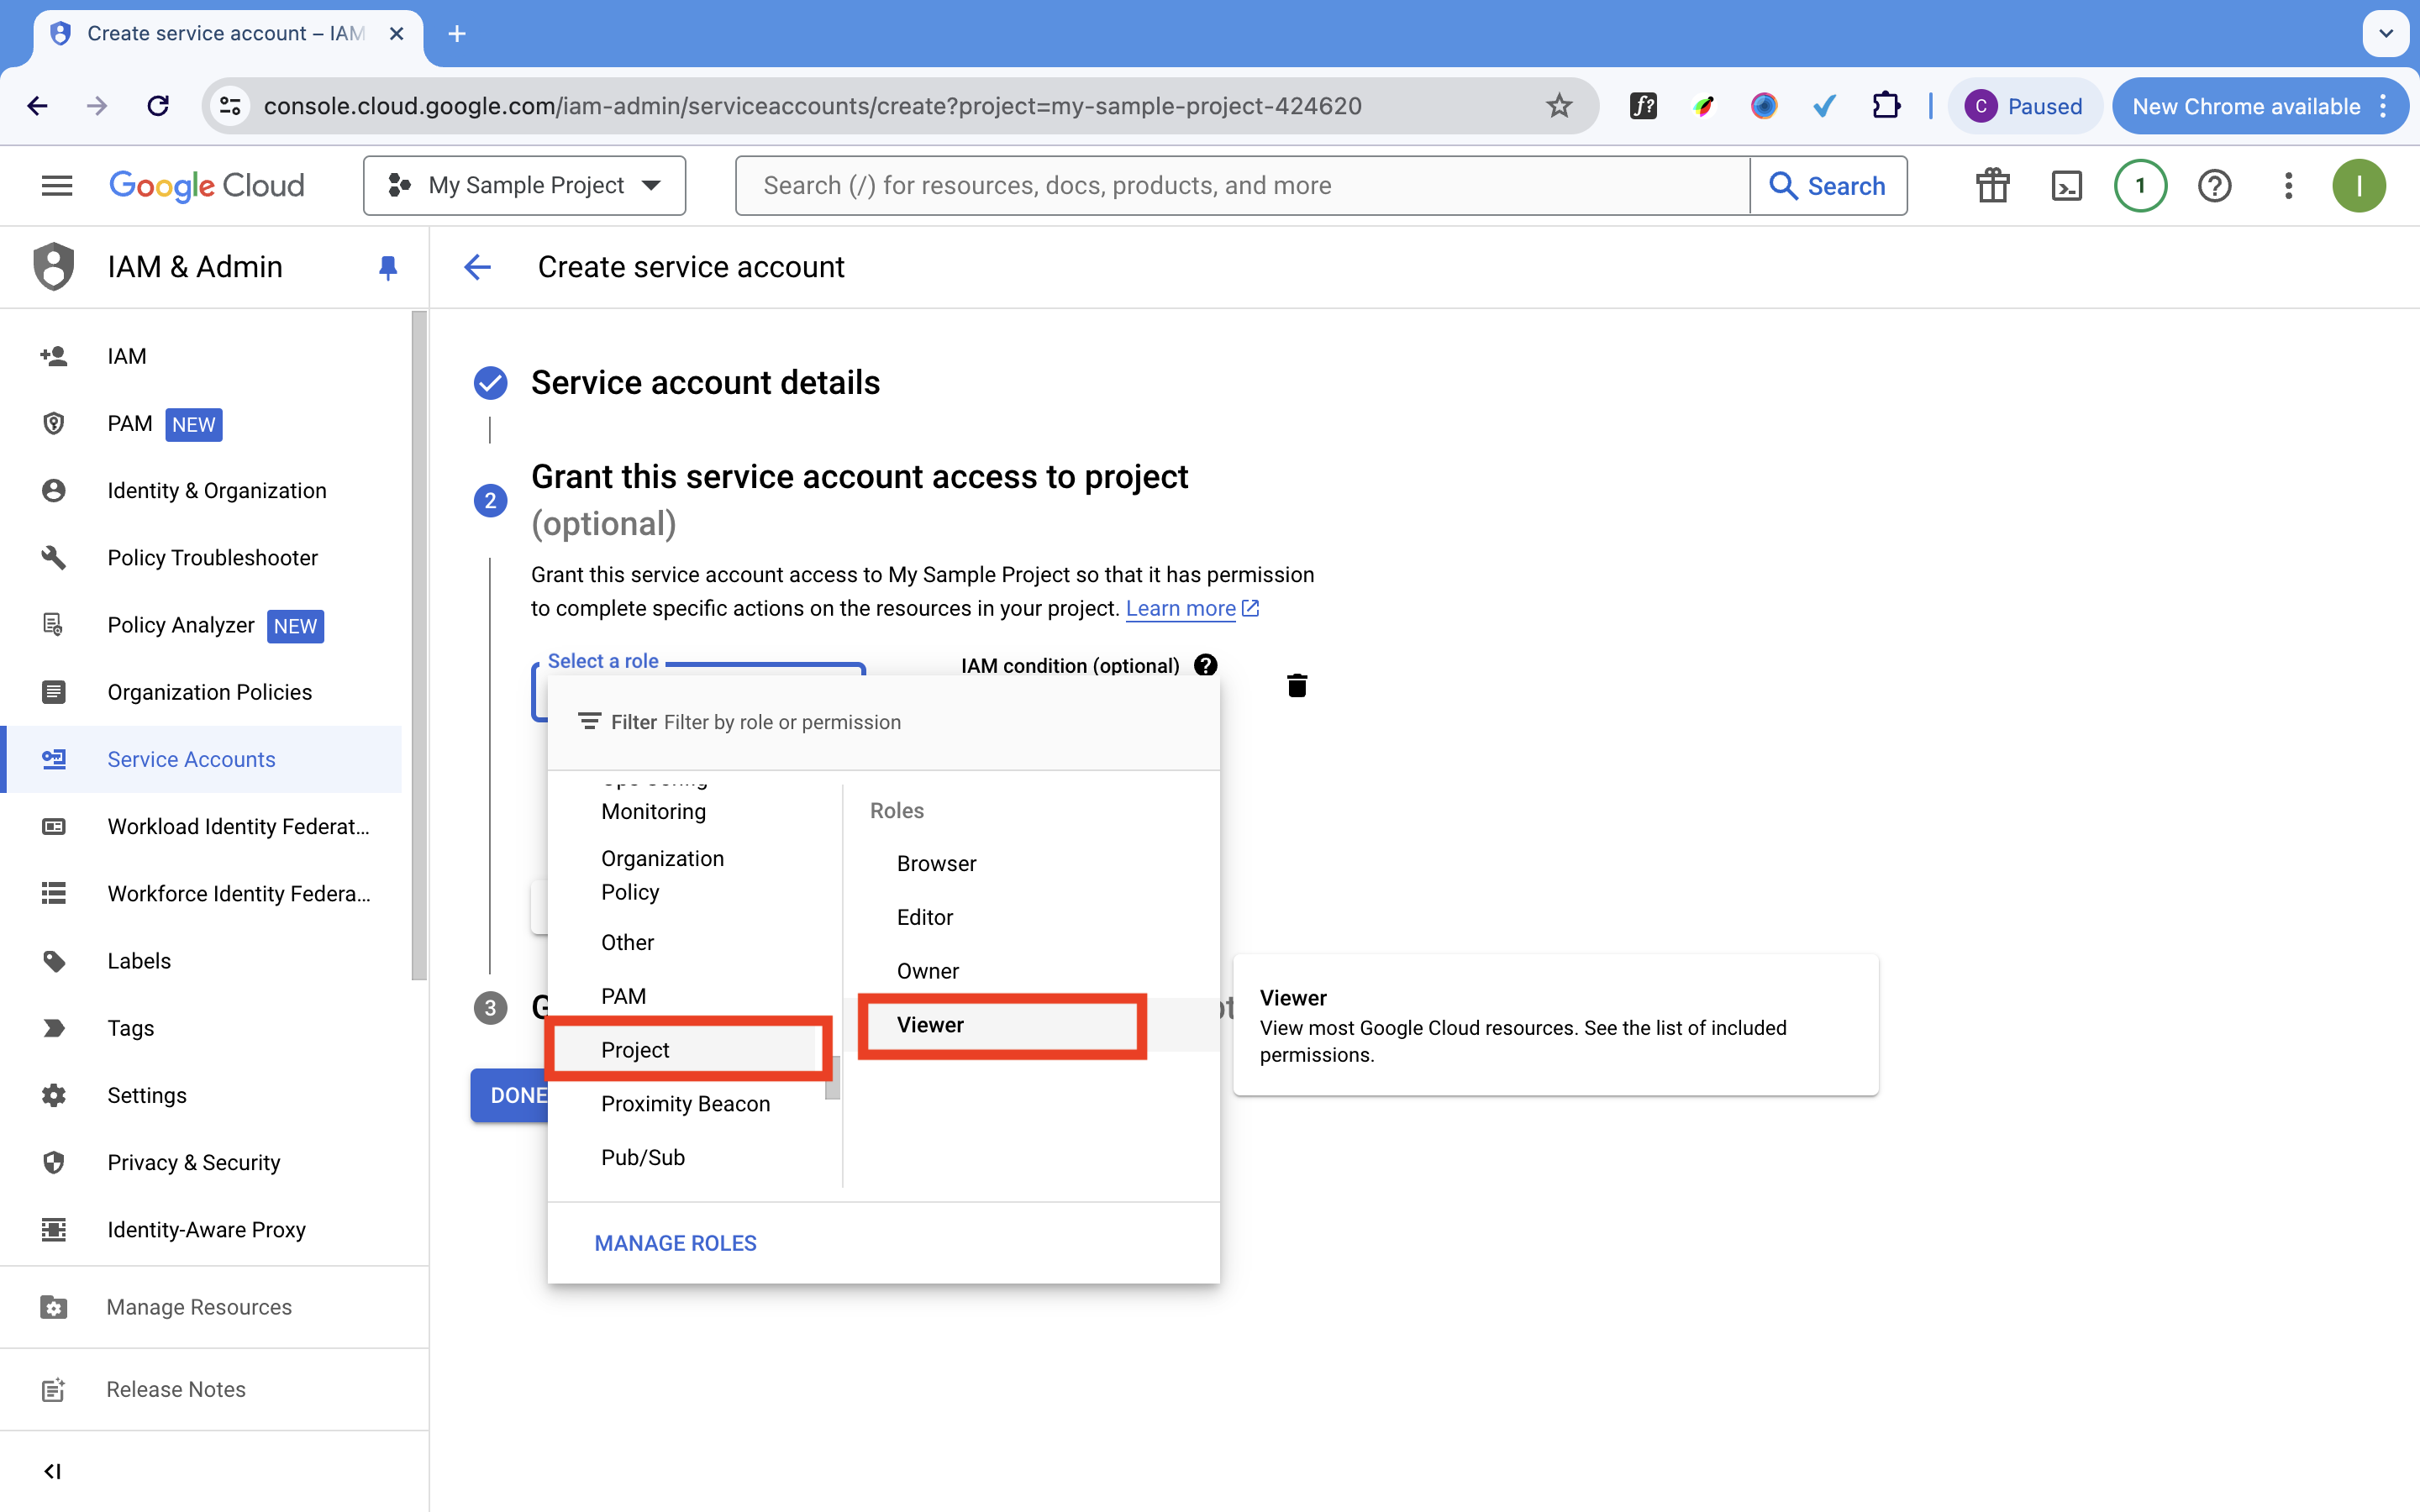Screen dimensions: 2420x1512
Task: Open the notifications badge showing 1
Action: [x=2140, y=185]
